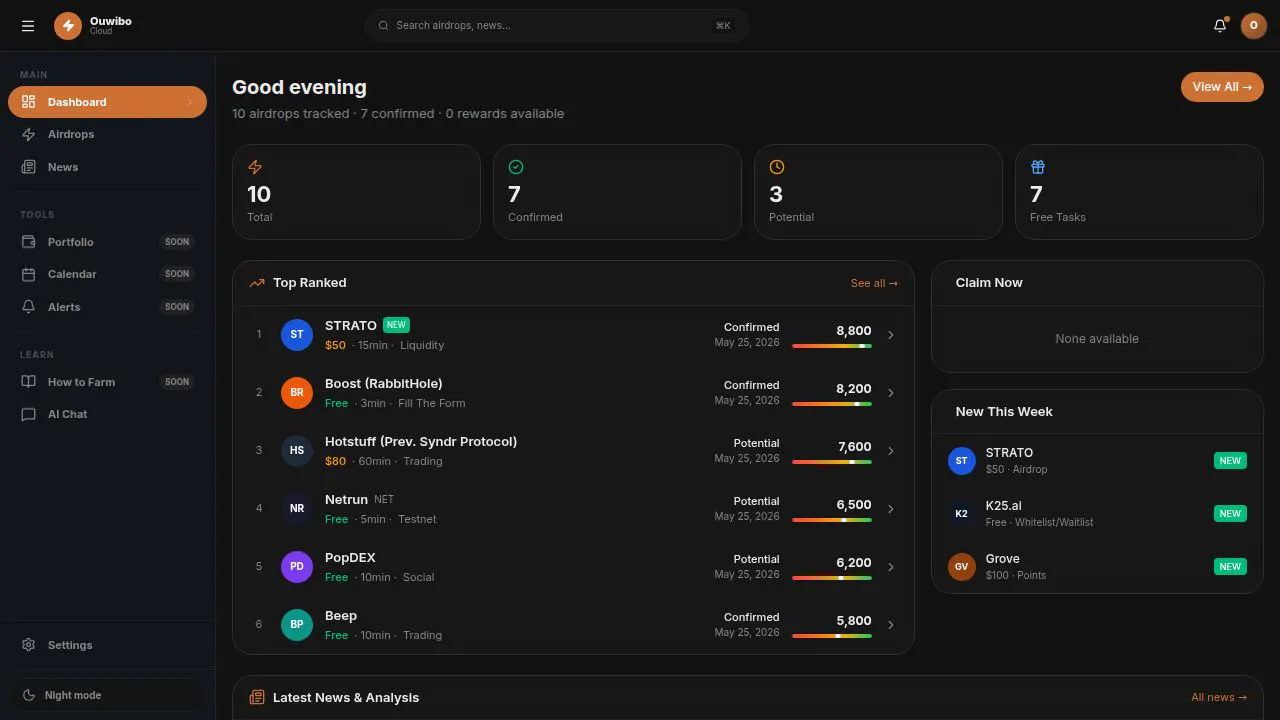
Task: Open the How to Farm link
Action: click(x=107, y=382)
